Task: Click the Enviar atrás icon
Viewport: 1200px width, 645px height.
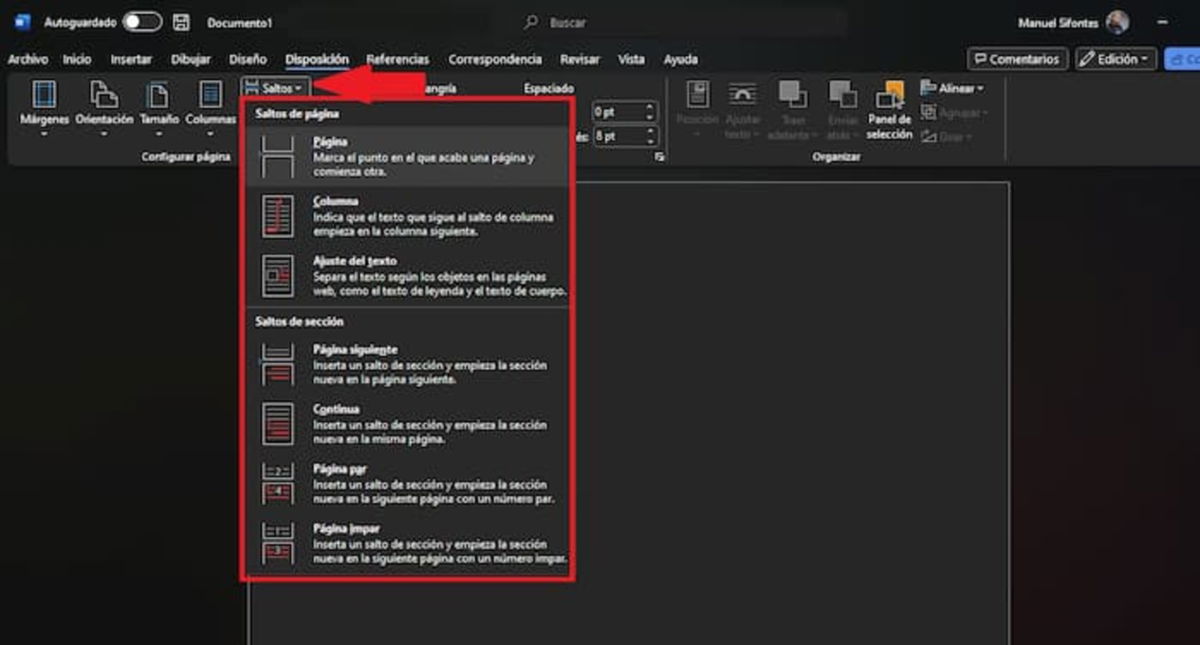Action: [843, 95]
